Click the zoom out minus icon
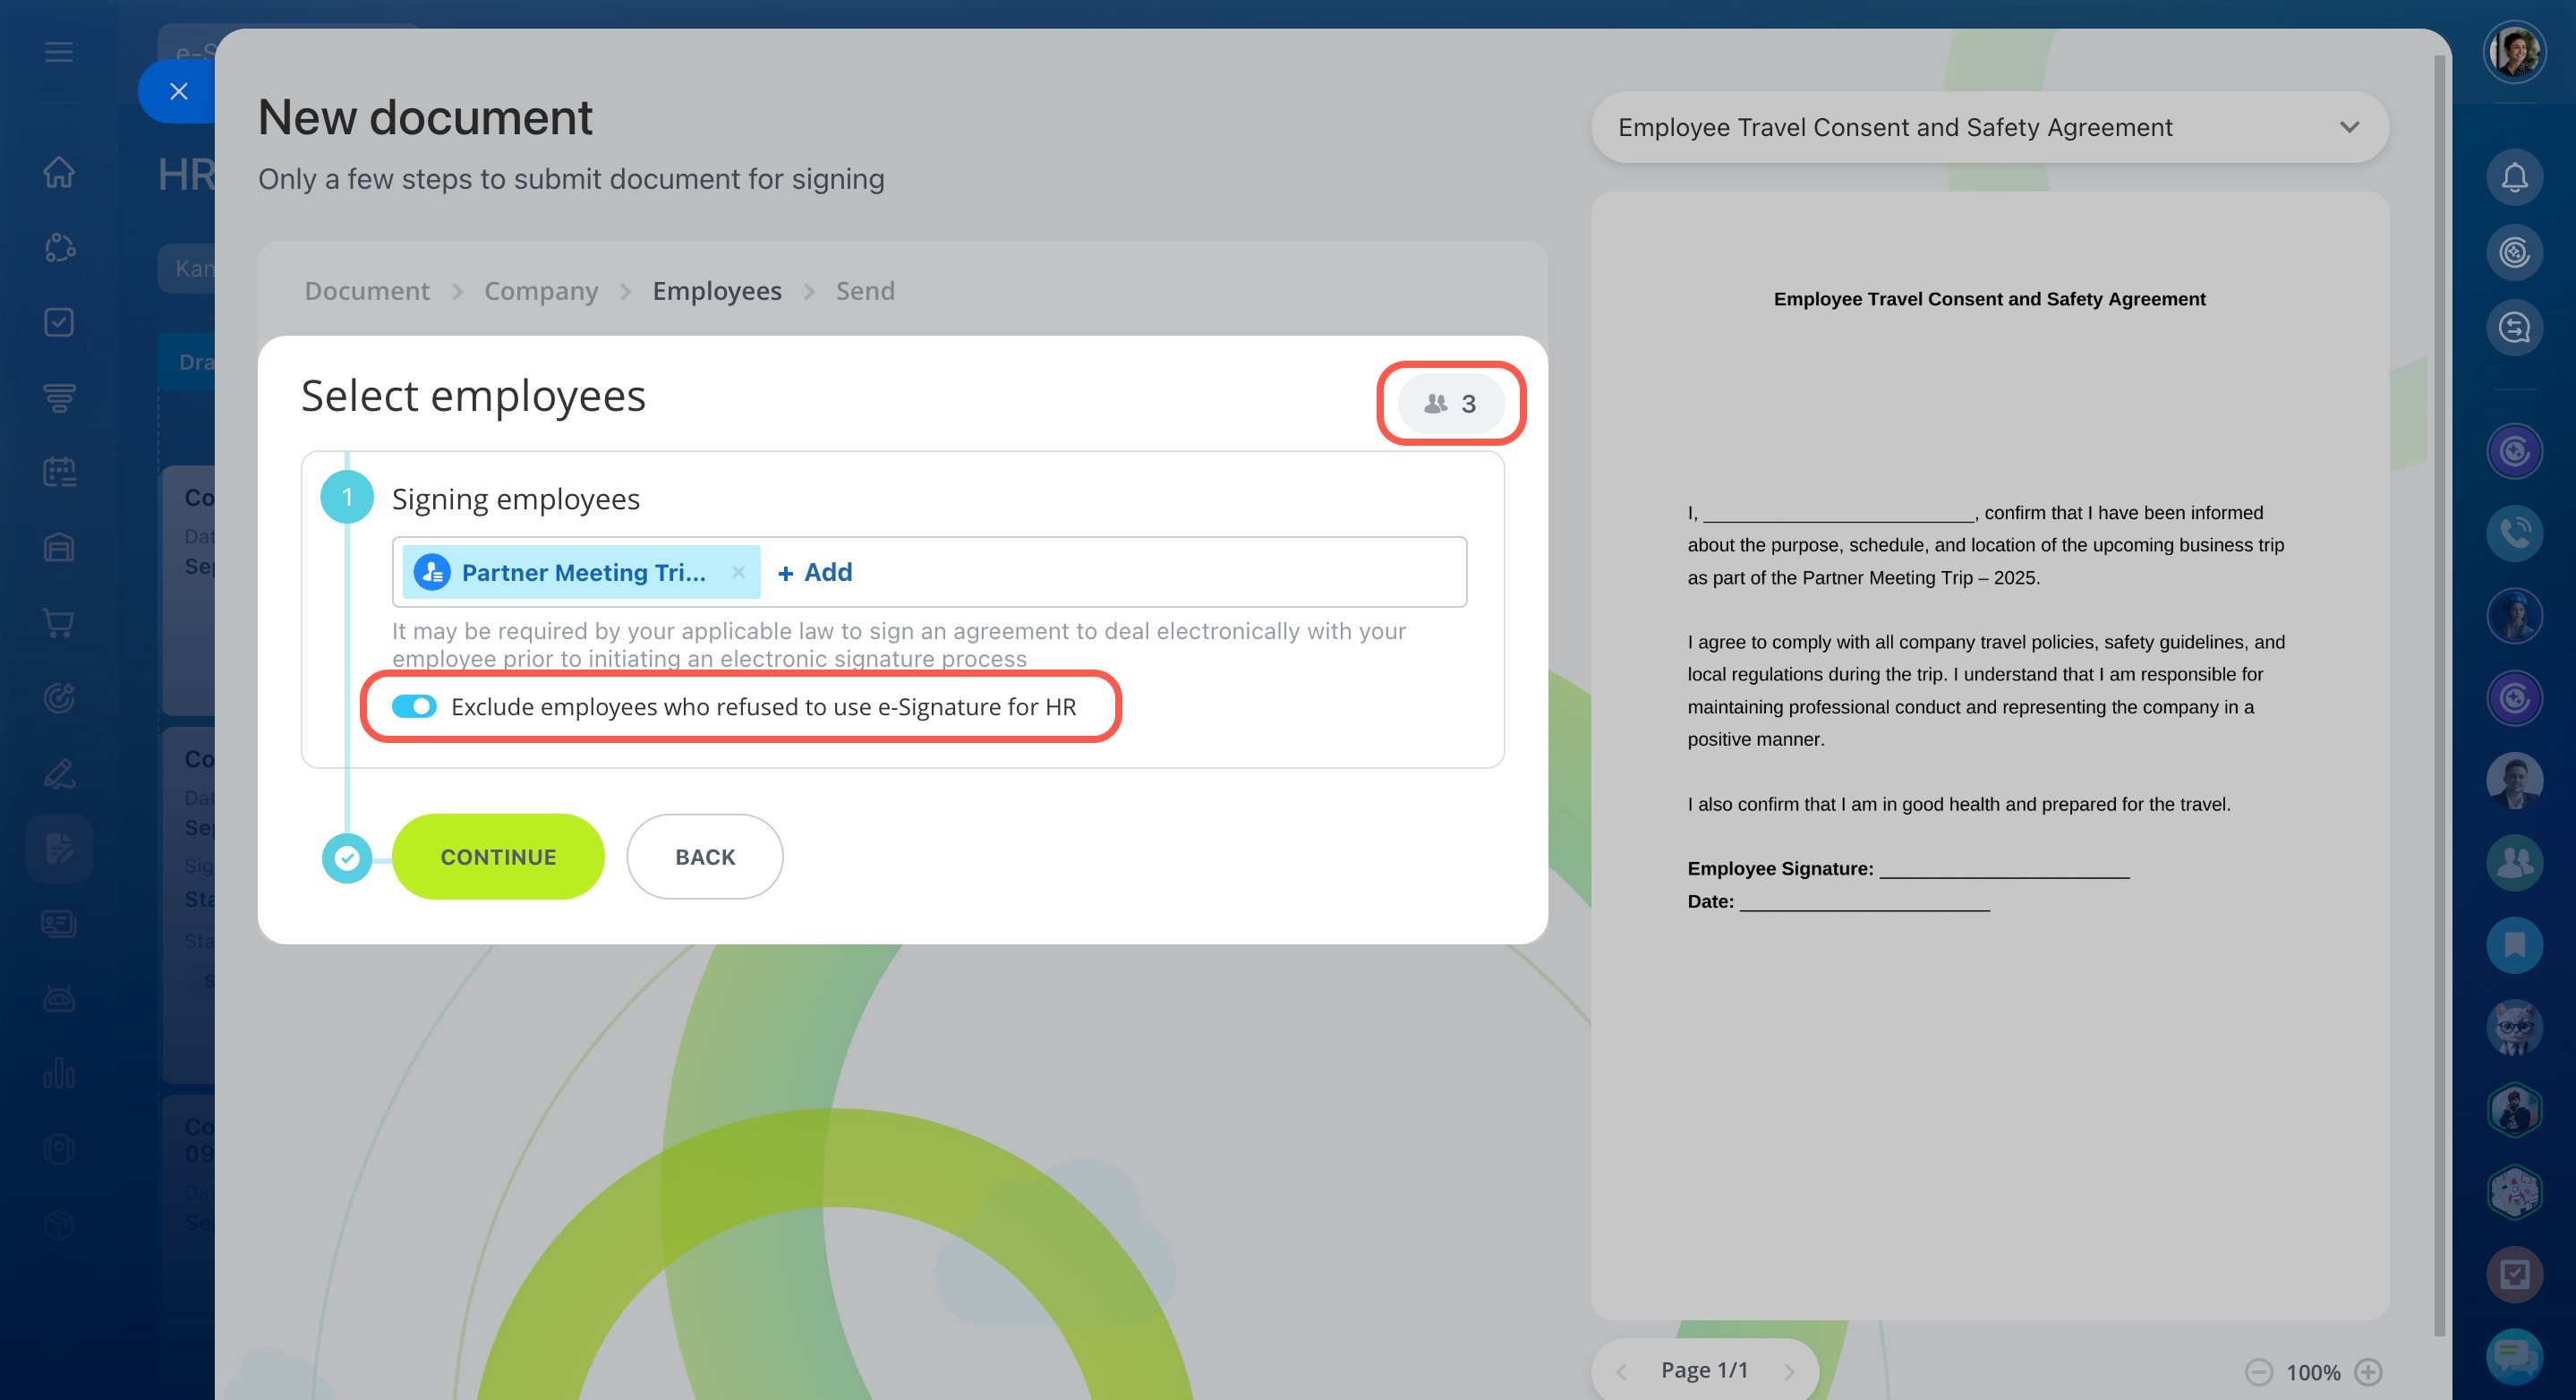Screen dimensions: 2576x1400 coord(2259,1371)
